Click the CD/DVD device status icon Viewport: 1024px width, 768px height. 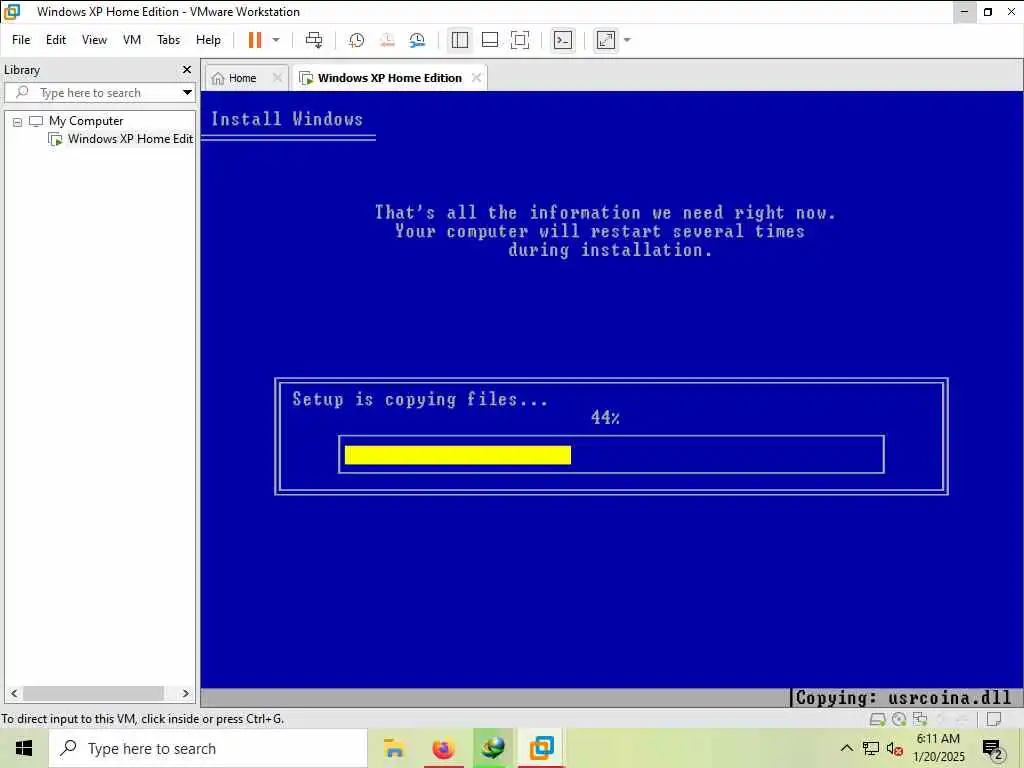tap(899, 719)
